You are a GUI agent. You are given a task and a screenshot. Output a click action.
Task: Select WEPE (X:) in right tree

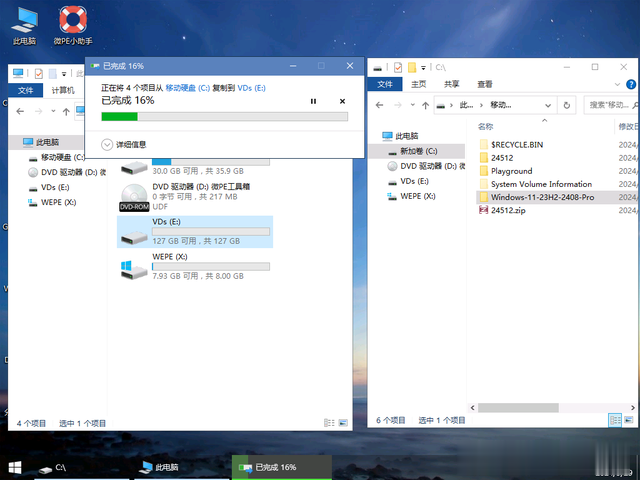pyautogui.click(x=411, y=196)
